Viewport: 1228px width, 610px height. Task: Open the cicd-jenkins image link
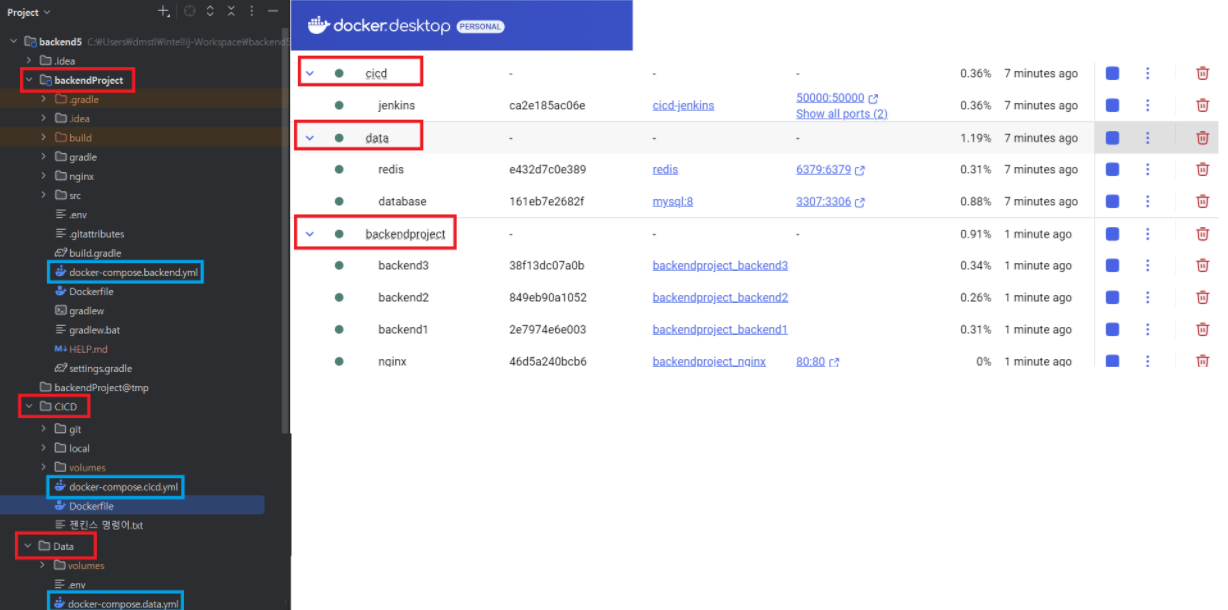click(683, 105)
